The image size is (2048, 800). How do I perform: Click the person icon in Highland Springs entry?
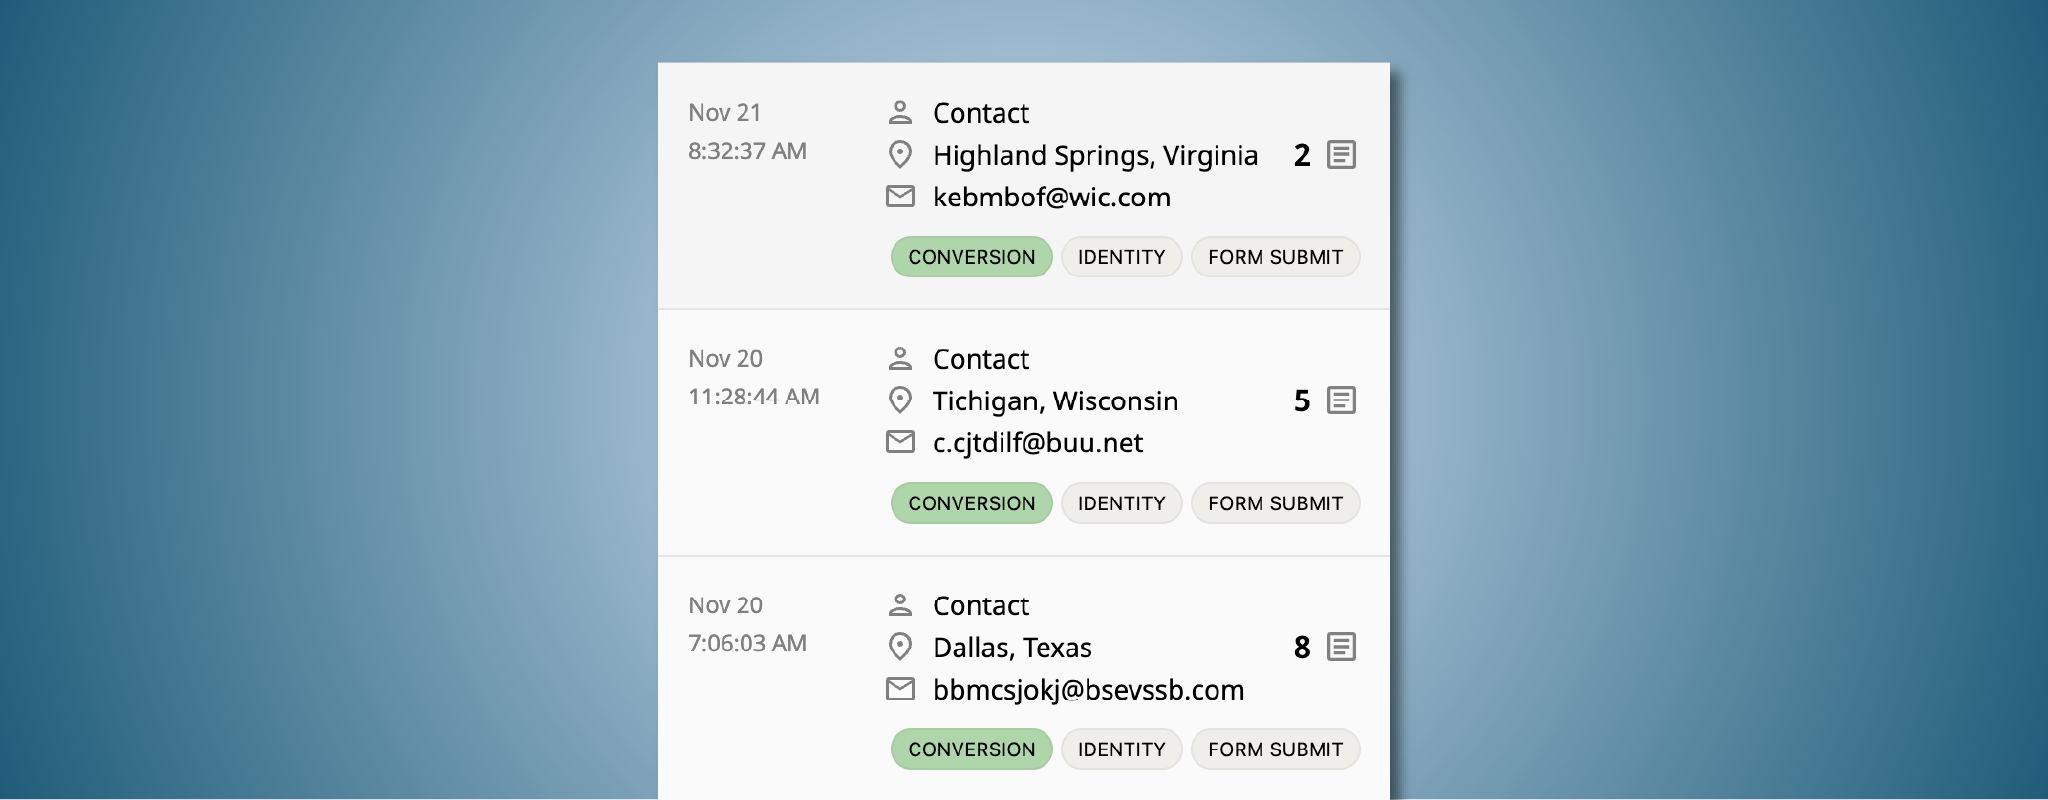tap(900, 112)
